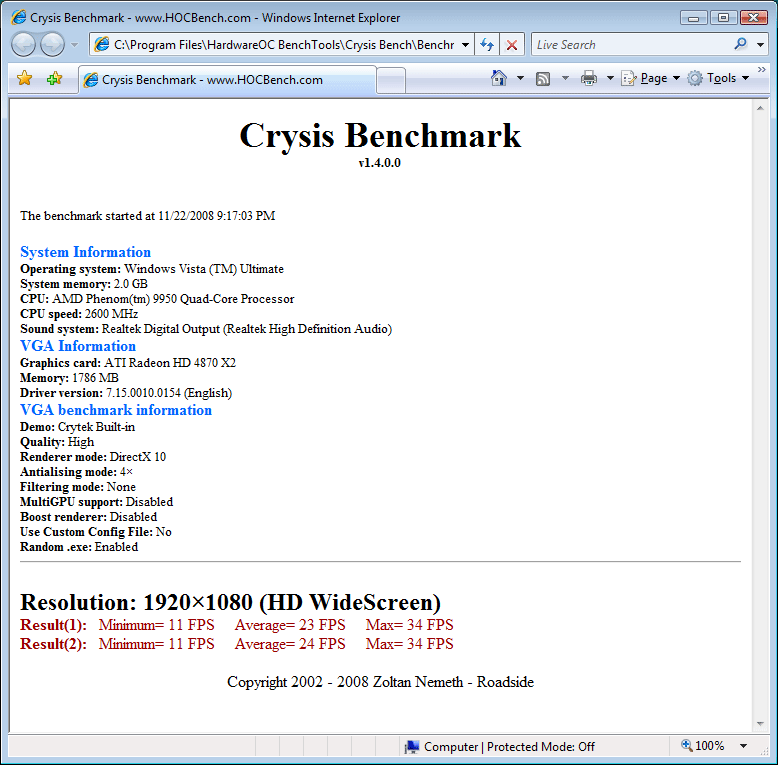Click the address bar path field
This screenshot has height=765, width=778.
tap(276, 45)
